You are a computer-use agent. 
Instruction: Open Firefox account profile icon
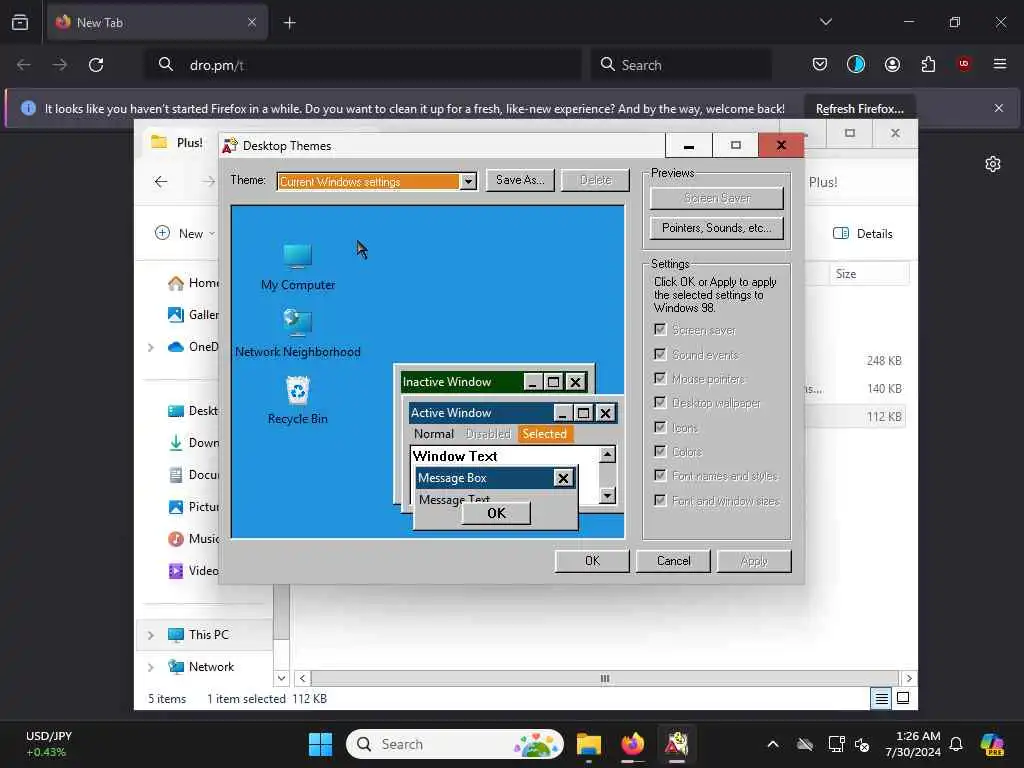pyautogui.click(x=892, y=65)
